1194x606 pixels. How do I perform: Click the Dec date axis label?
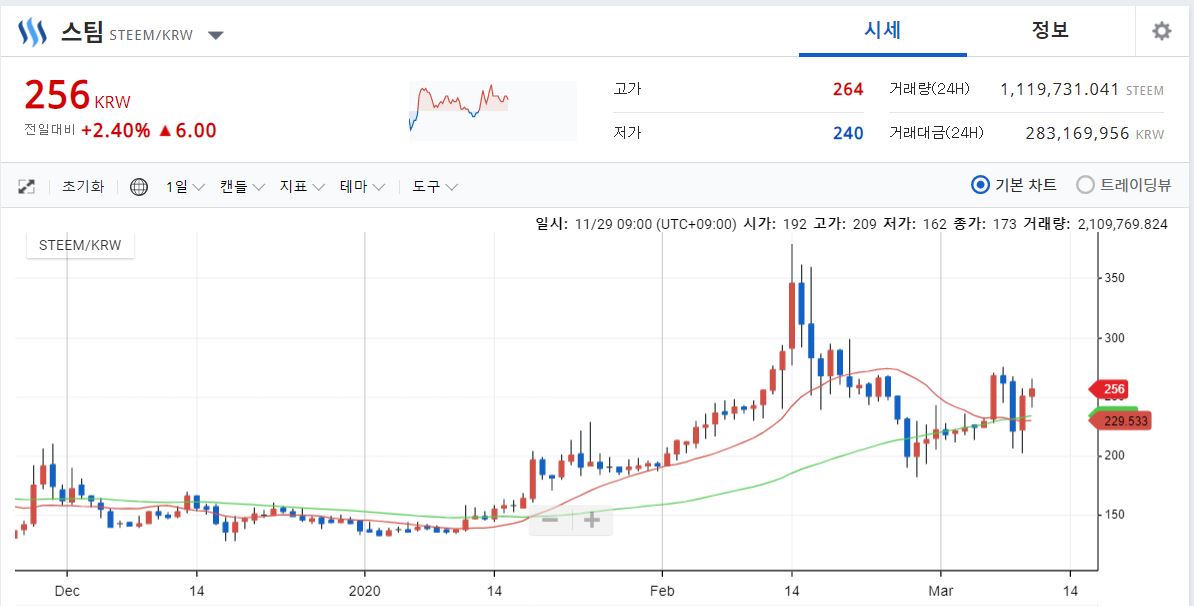click(x=67, y=589)
